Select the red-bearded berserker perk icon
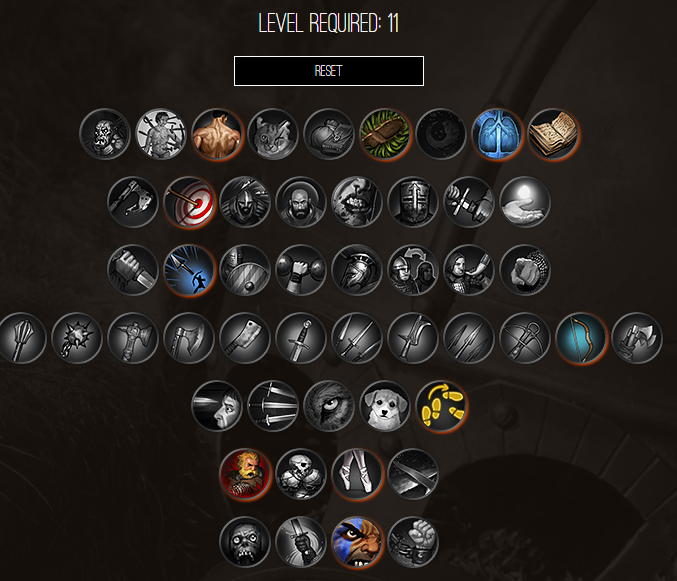677x581 pixels. pos(245,474)
